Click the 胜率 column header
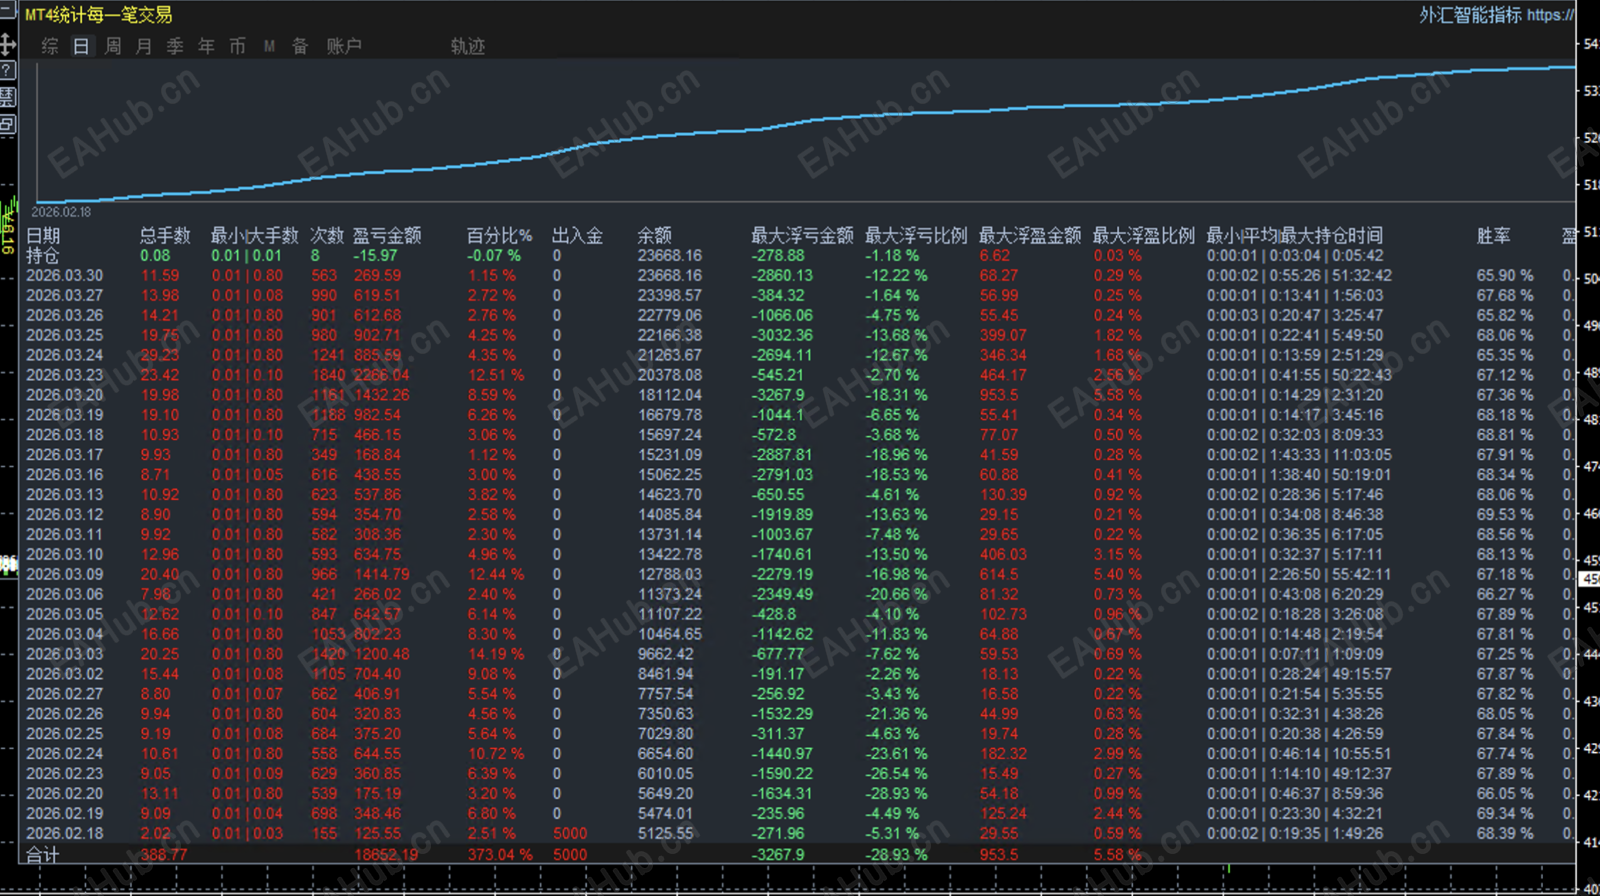 coord(1493,236)
